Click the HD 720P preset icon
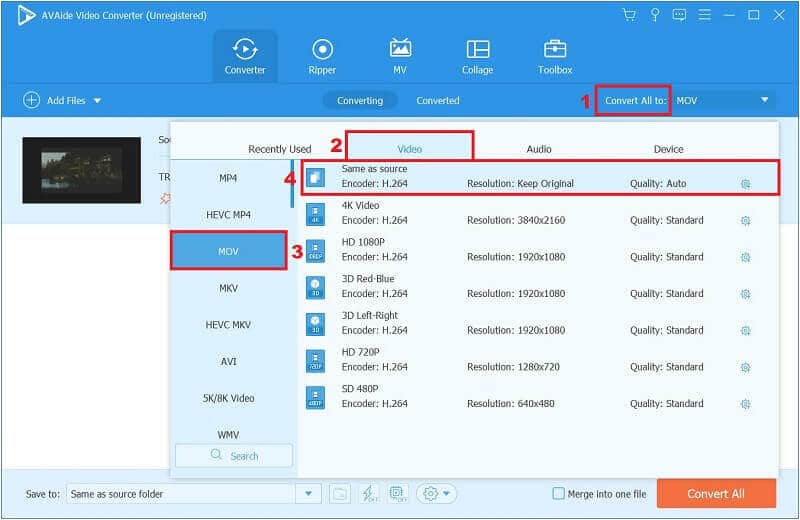Screen dimensions: 800x520 315,361
